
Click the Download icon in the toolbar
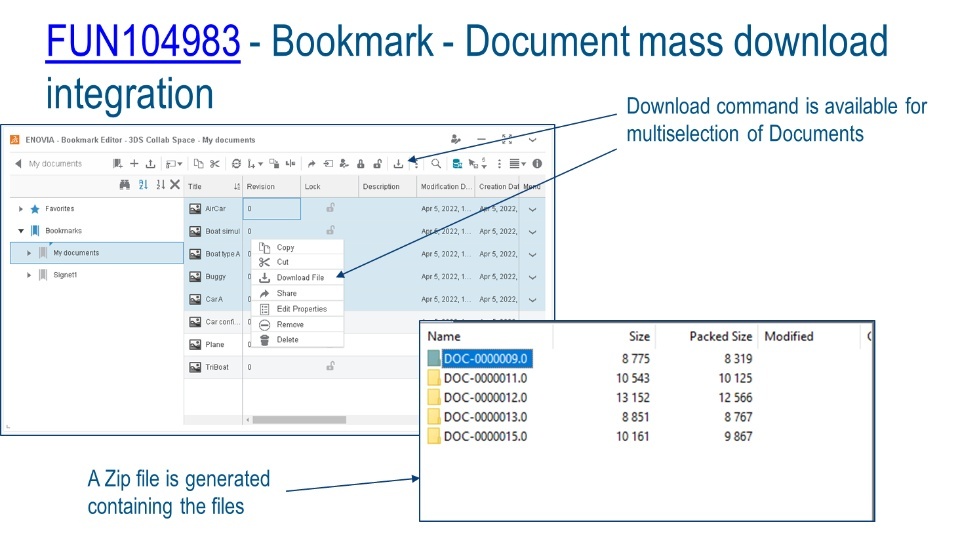click(x=398, y=163)
